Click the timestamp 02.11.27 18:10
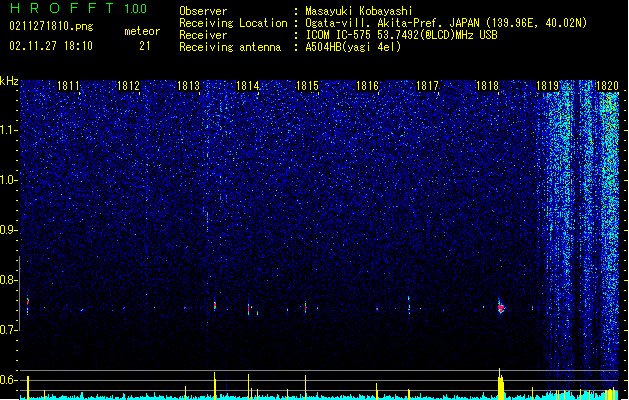 click(x=51, y=46)
